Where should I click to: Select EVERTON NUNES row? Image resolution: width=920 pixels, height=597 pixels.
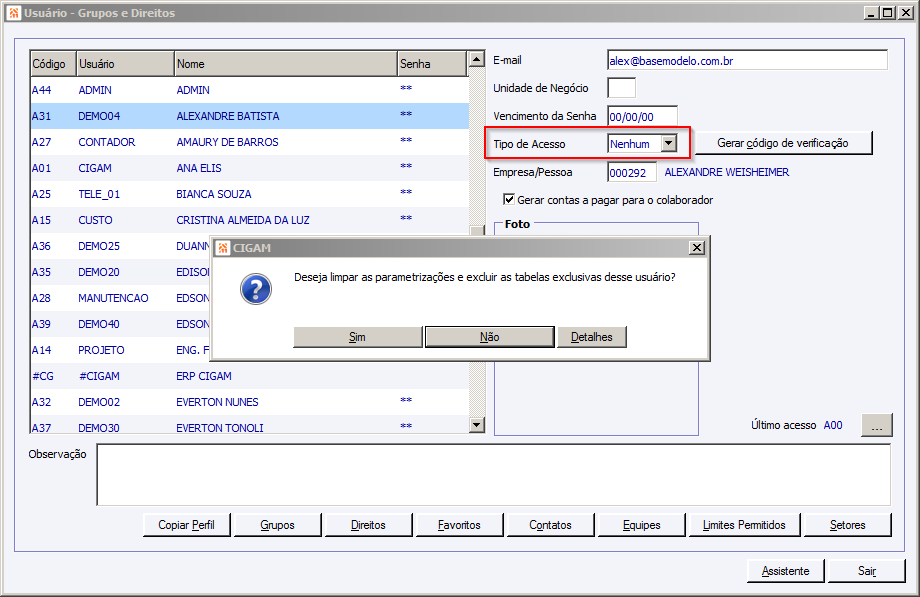click(250, 402)
